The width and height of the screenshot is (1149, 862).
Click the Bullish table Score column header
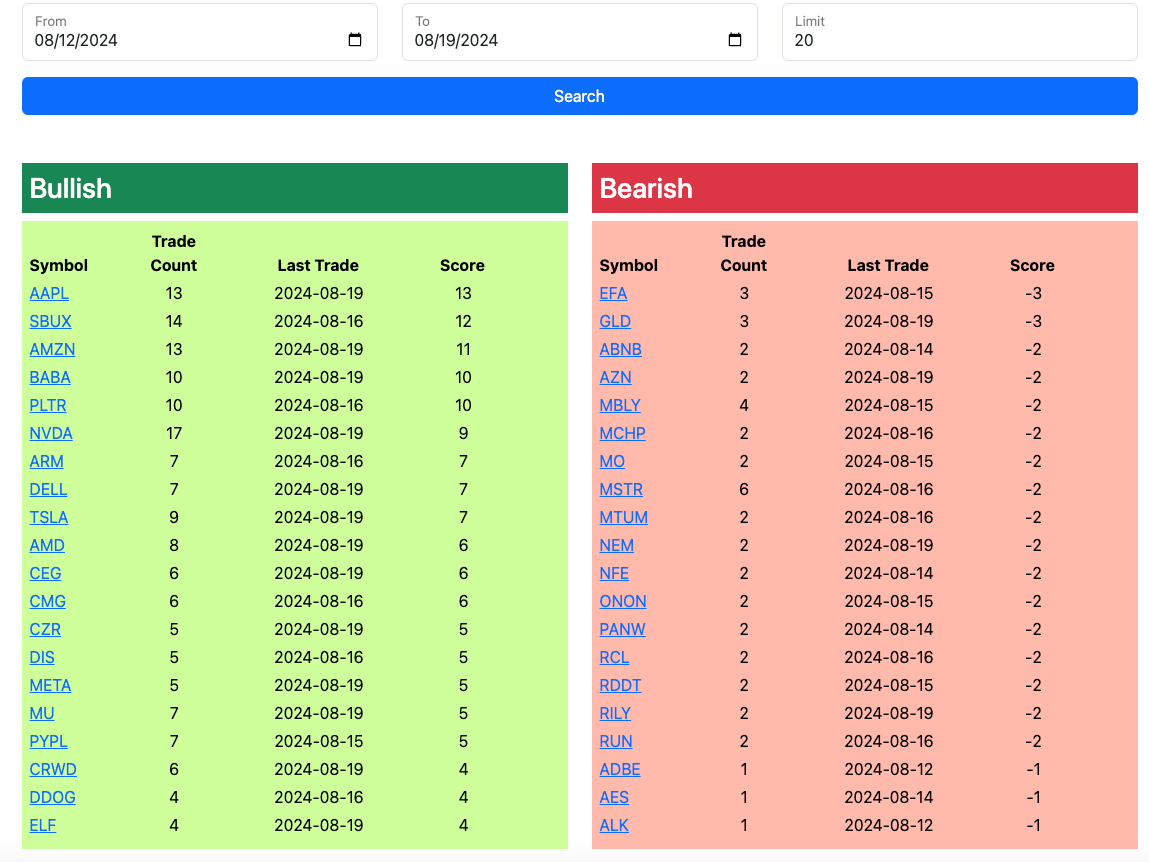[x=462, y=265]
